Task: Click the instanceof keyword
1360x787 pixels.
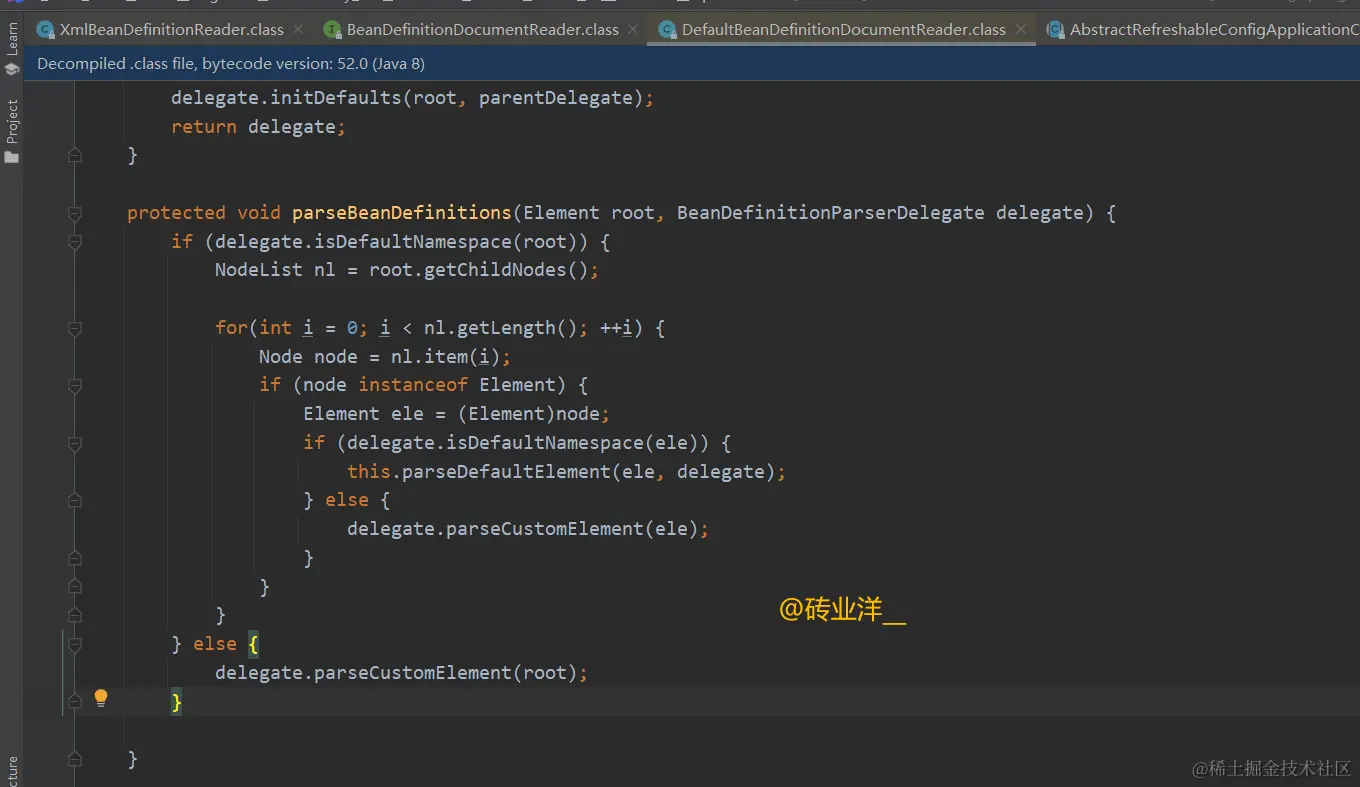Action: (413, 385)
